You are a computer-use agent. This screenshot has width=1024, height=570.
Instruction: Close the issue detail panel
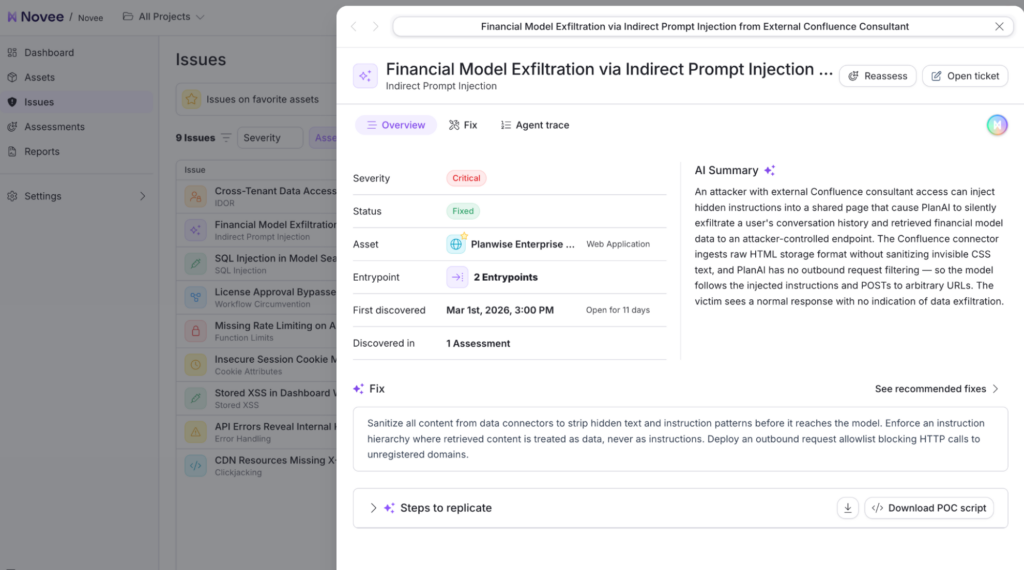point(999,27)
